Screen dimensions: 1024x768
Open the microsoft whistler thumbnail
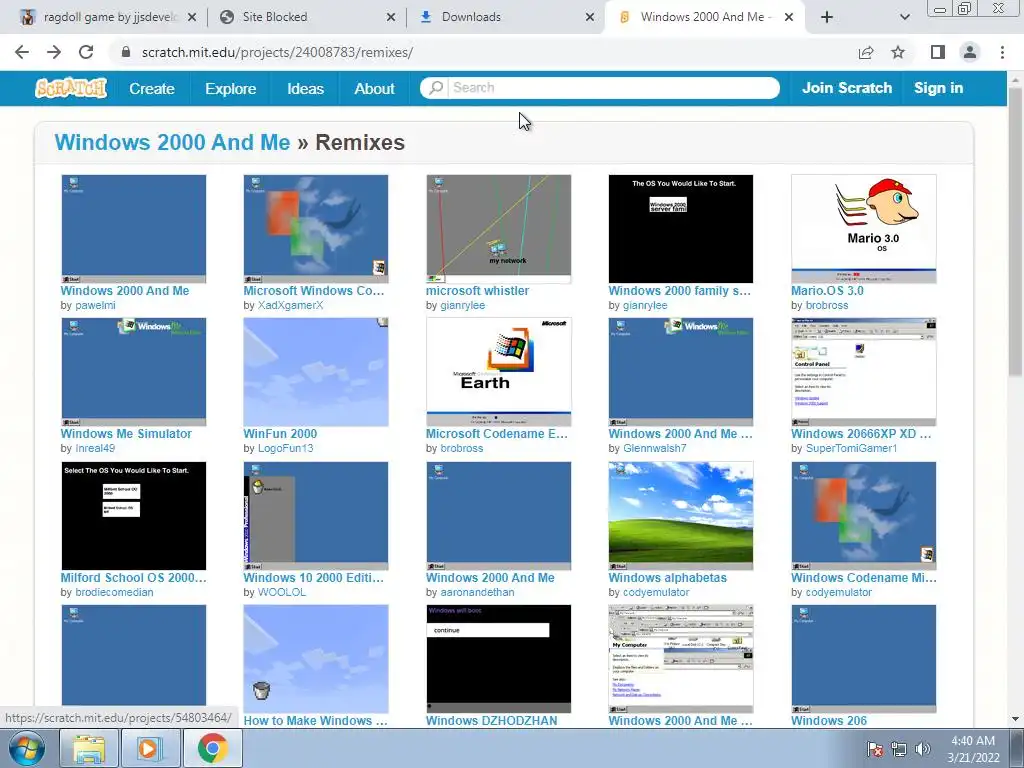498,229
